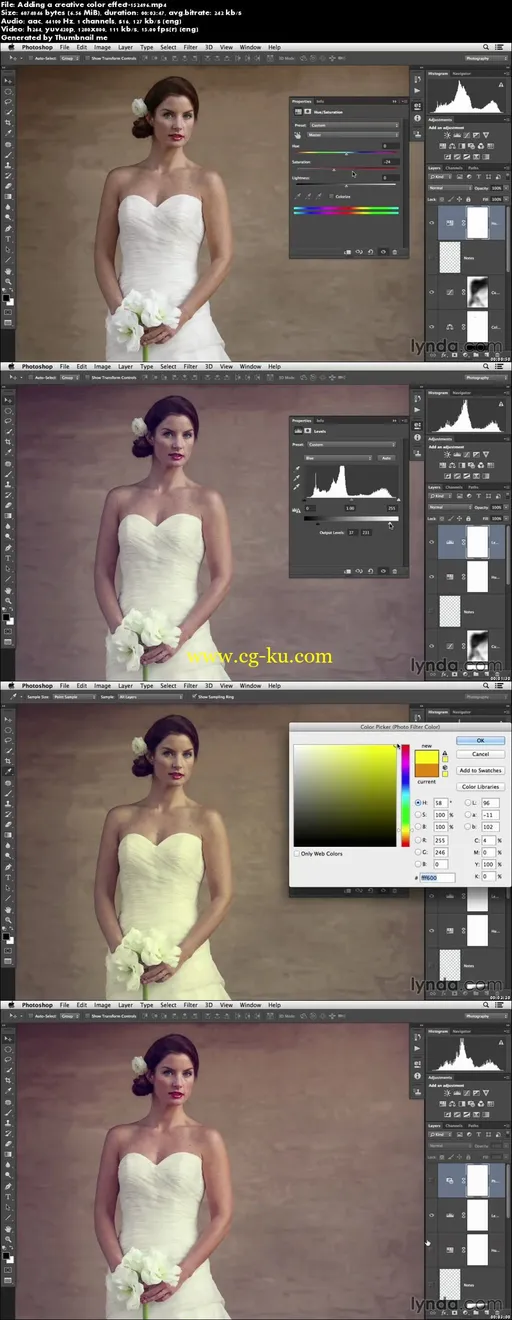This screenshot has width=512, height=1320.
Task: Select the G green radio button
Action: coord(418,852)
